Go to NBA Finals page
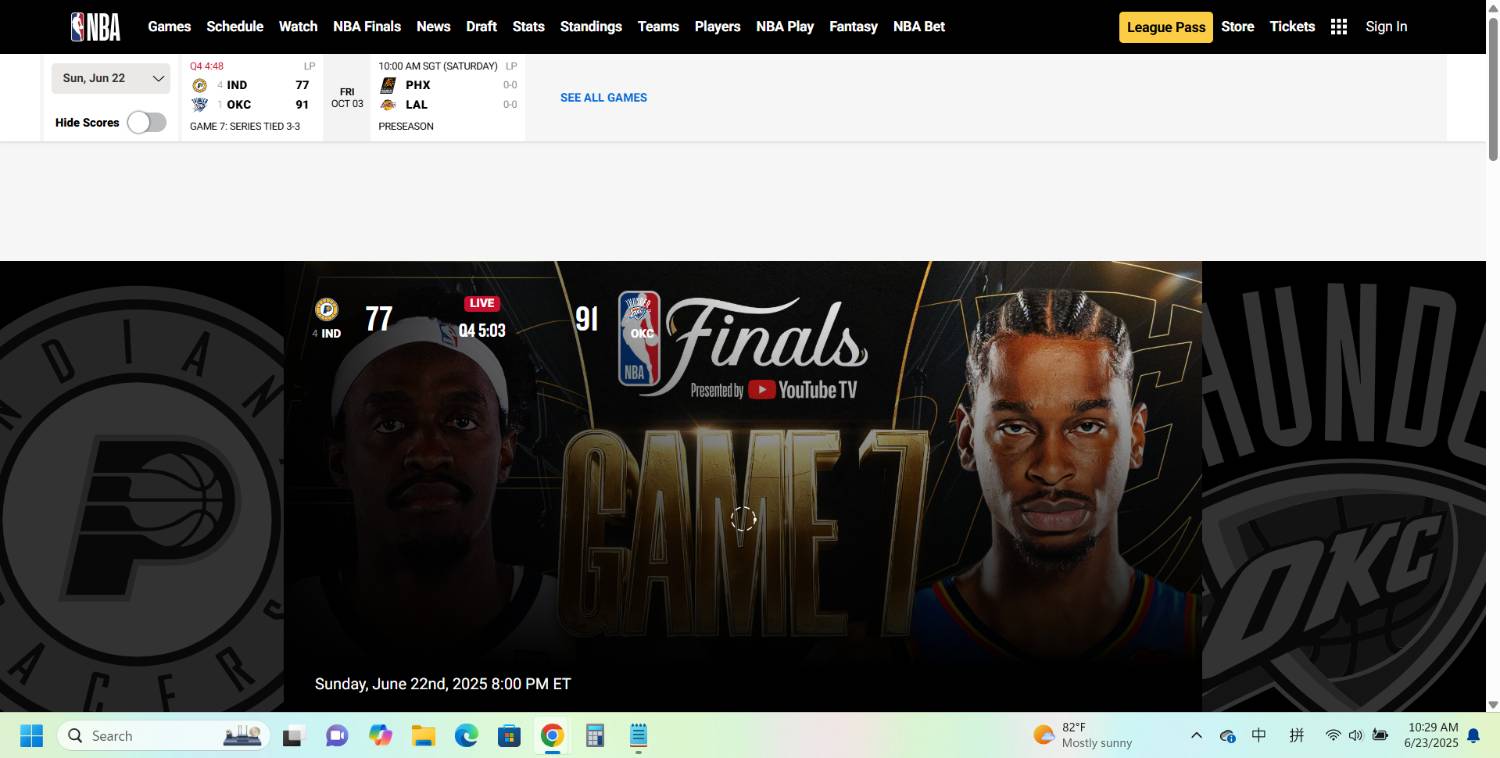 click(x=367, y=27)
